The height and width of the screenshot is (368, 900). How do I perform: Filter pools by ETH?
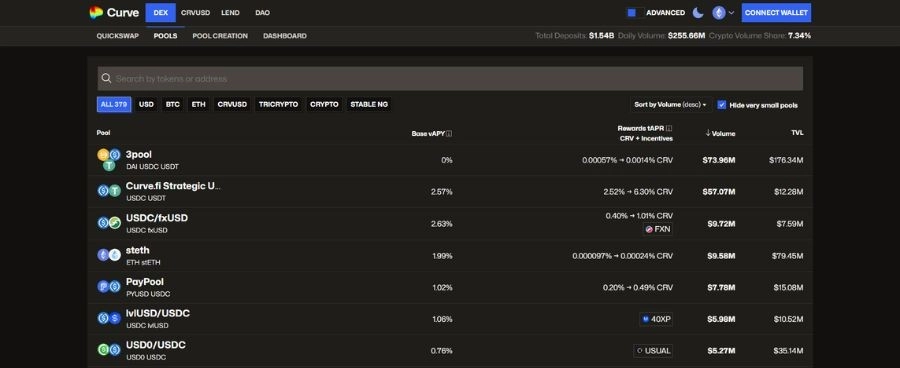coord(199,104)
